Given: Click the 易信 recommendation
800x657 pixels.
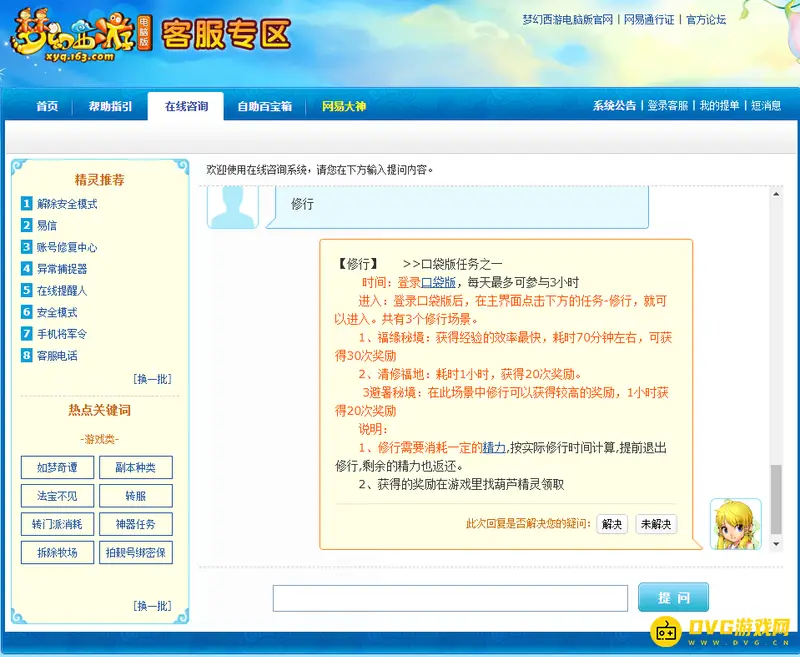Looking at the screenshot, I should tap(47, 225).
